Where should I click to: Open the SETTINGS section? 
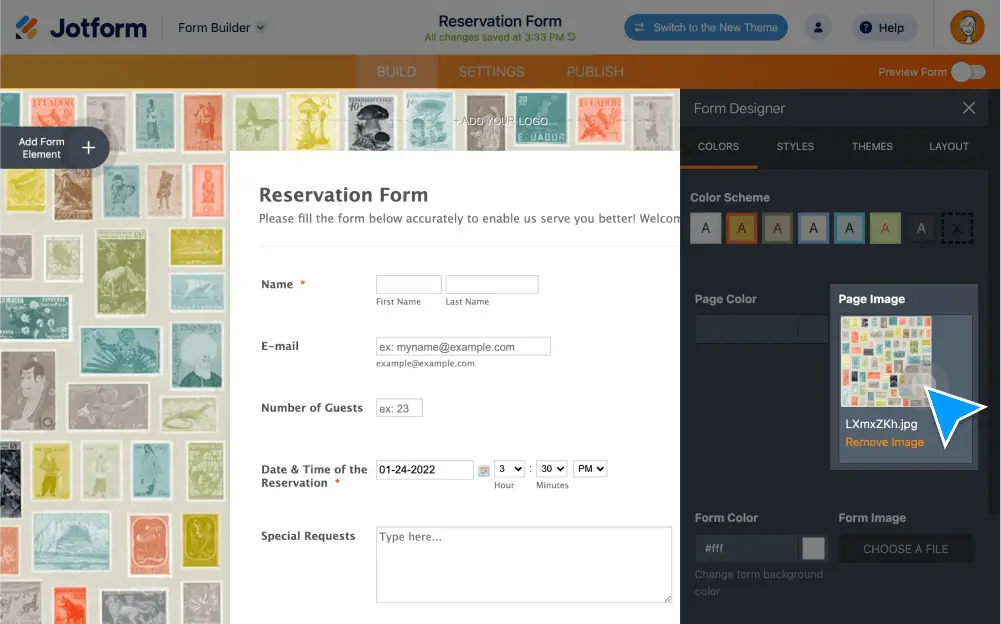coord(491,71)
